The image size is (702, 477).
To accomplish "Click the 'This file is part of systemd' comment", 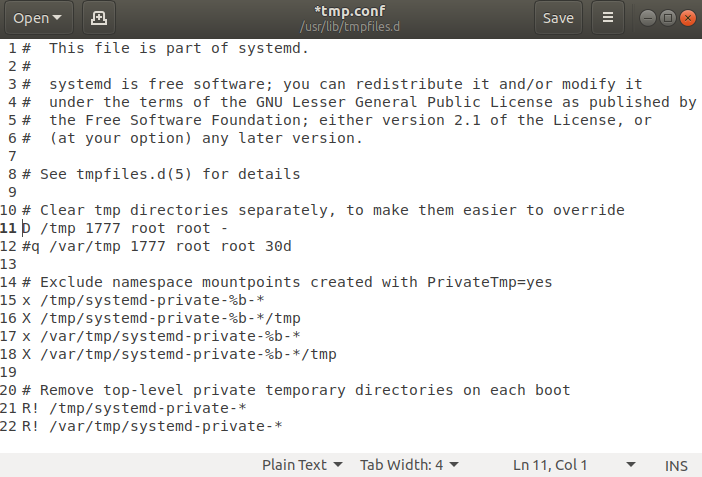I will (x=178, y=48).
